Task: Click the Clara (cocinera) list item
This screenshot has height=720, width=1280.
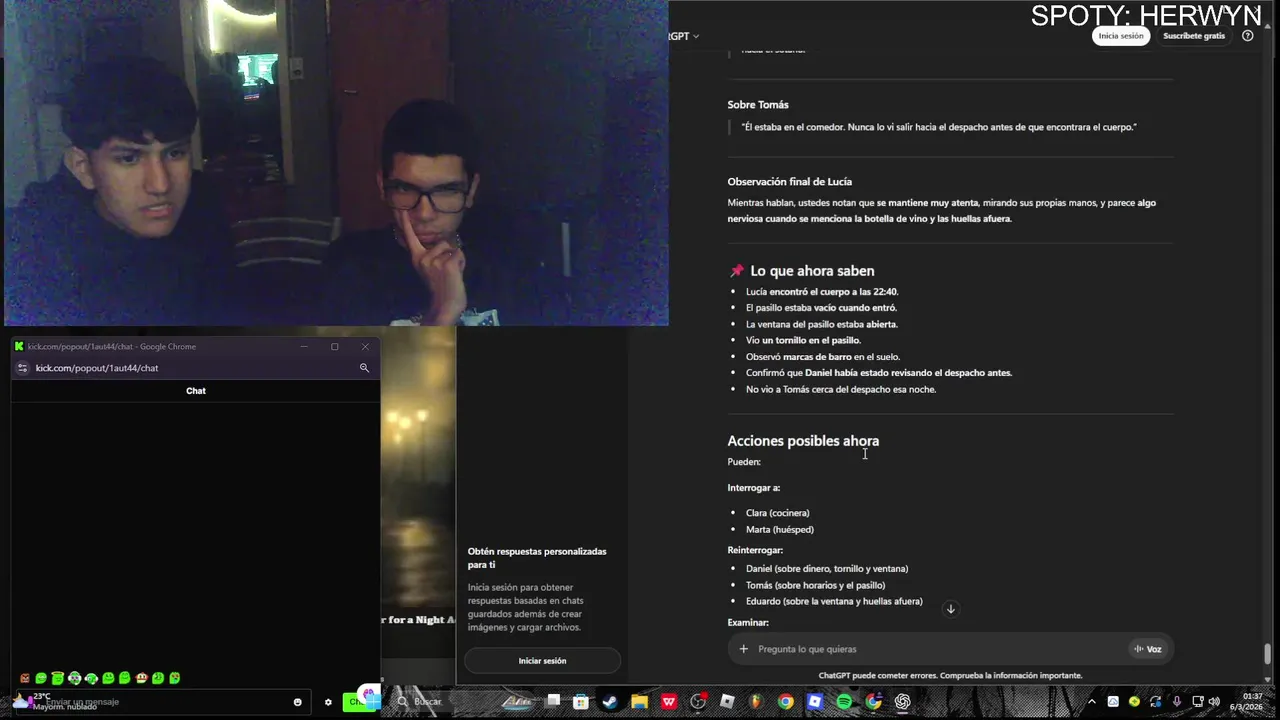Action: tap(777, 513)
